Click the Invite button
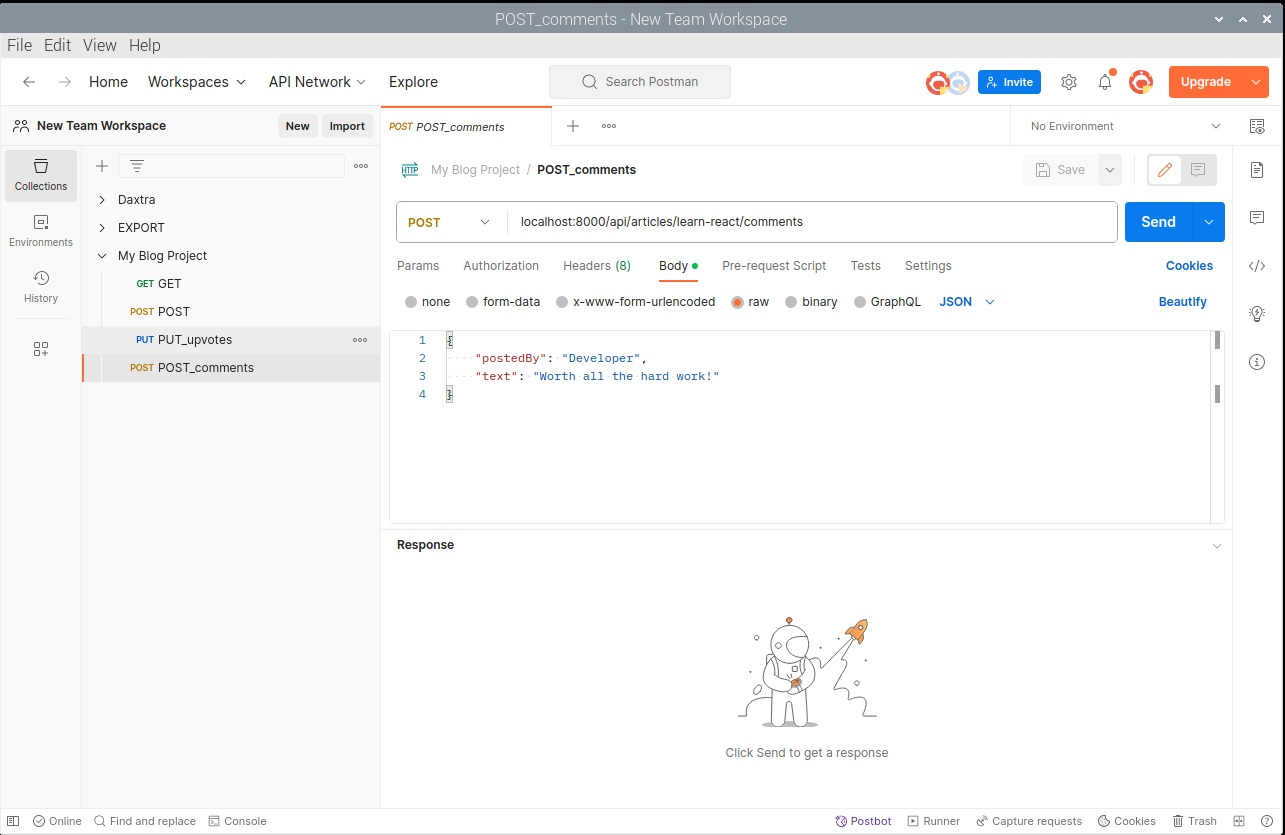1285x835 pixels. [1009, 82]
